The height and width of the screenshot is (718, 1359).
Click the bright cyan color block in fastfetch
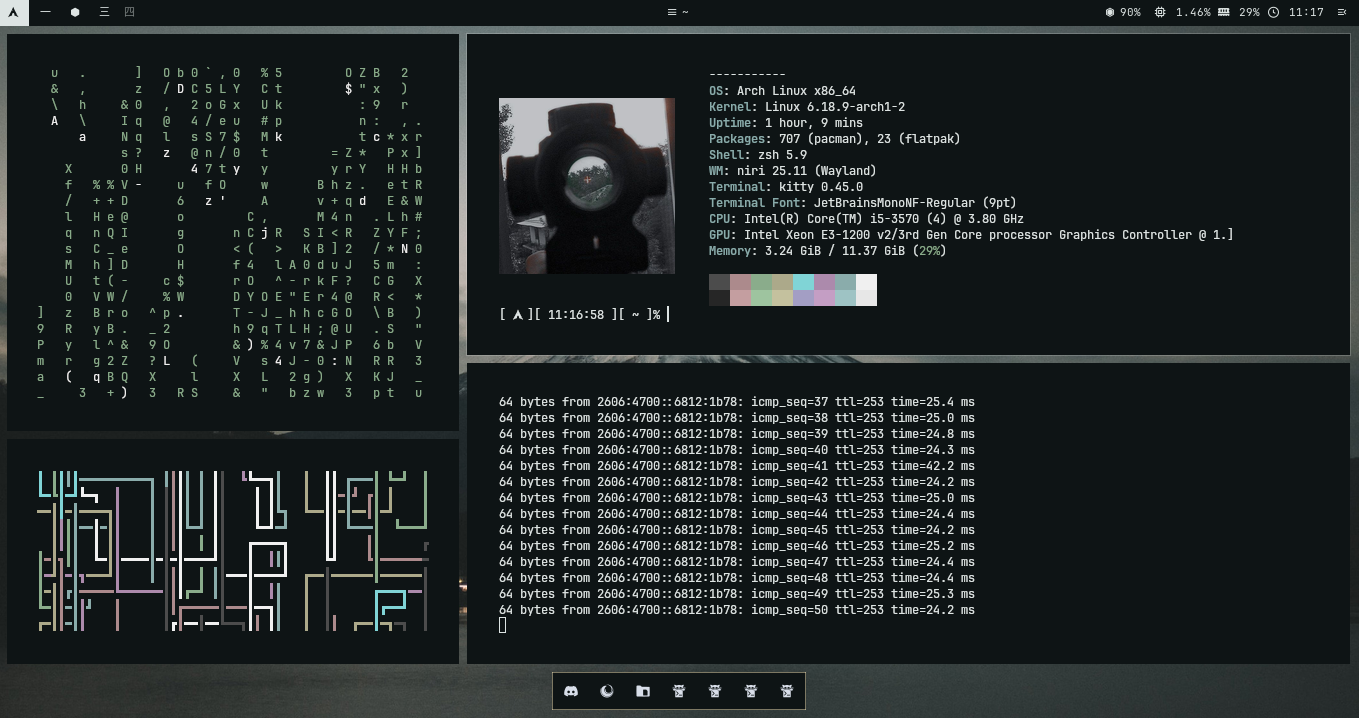pos(803,282)
